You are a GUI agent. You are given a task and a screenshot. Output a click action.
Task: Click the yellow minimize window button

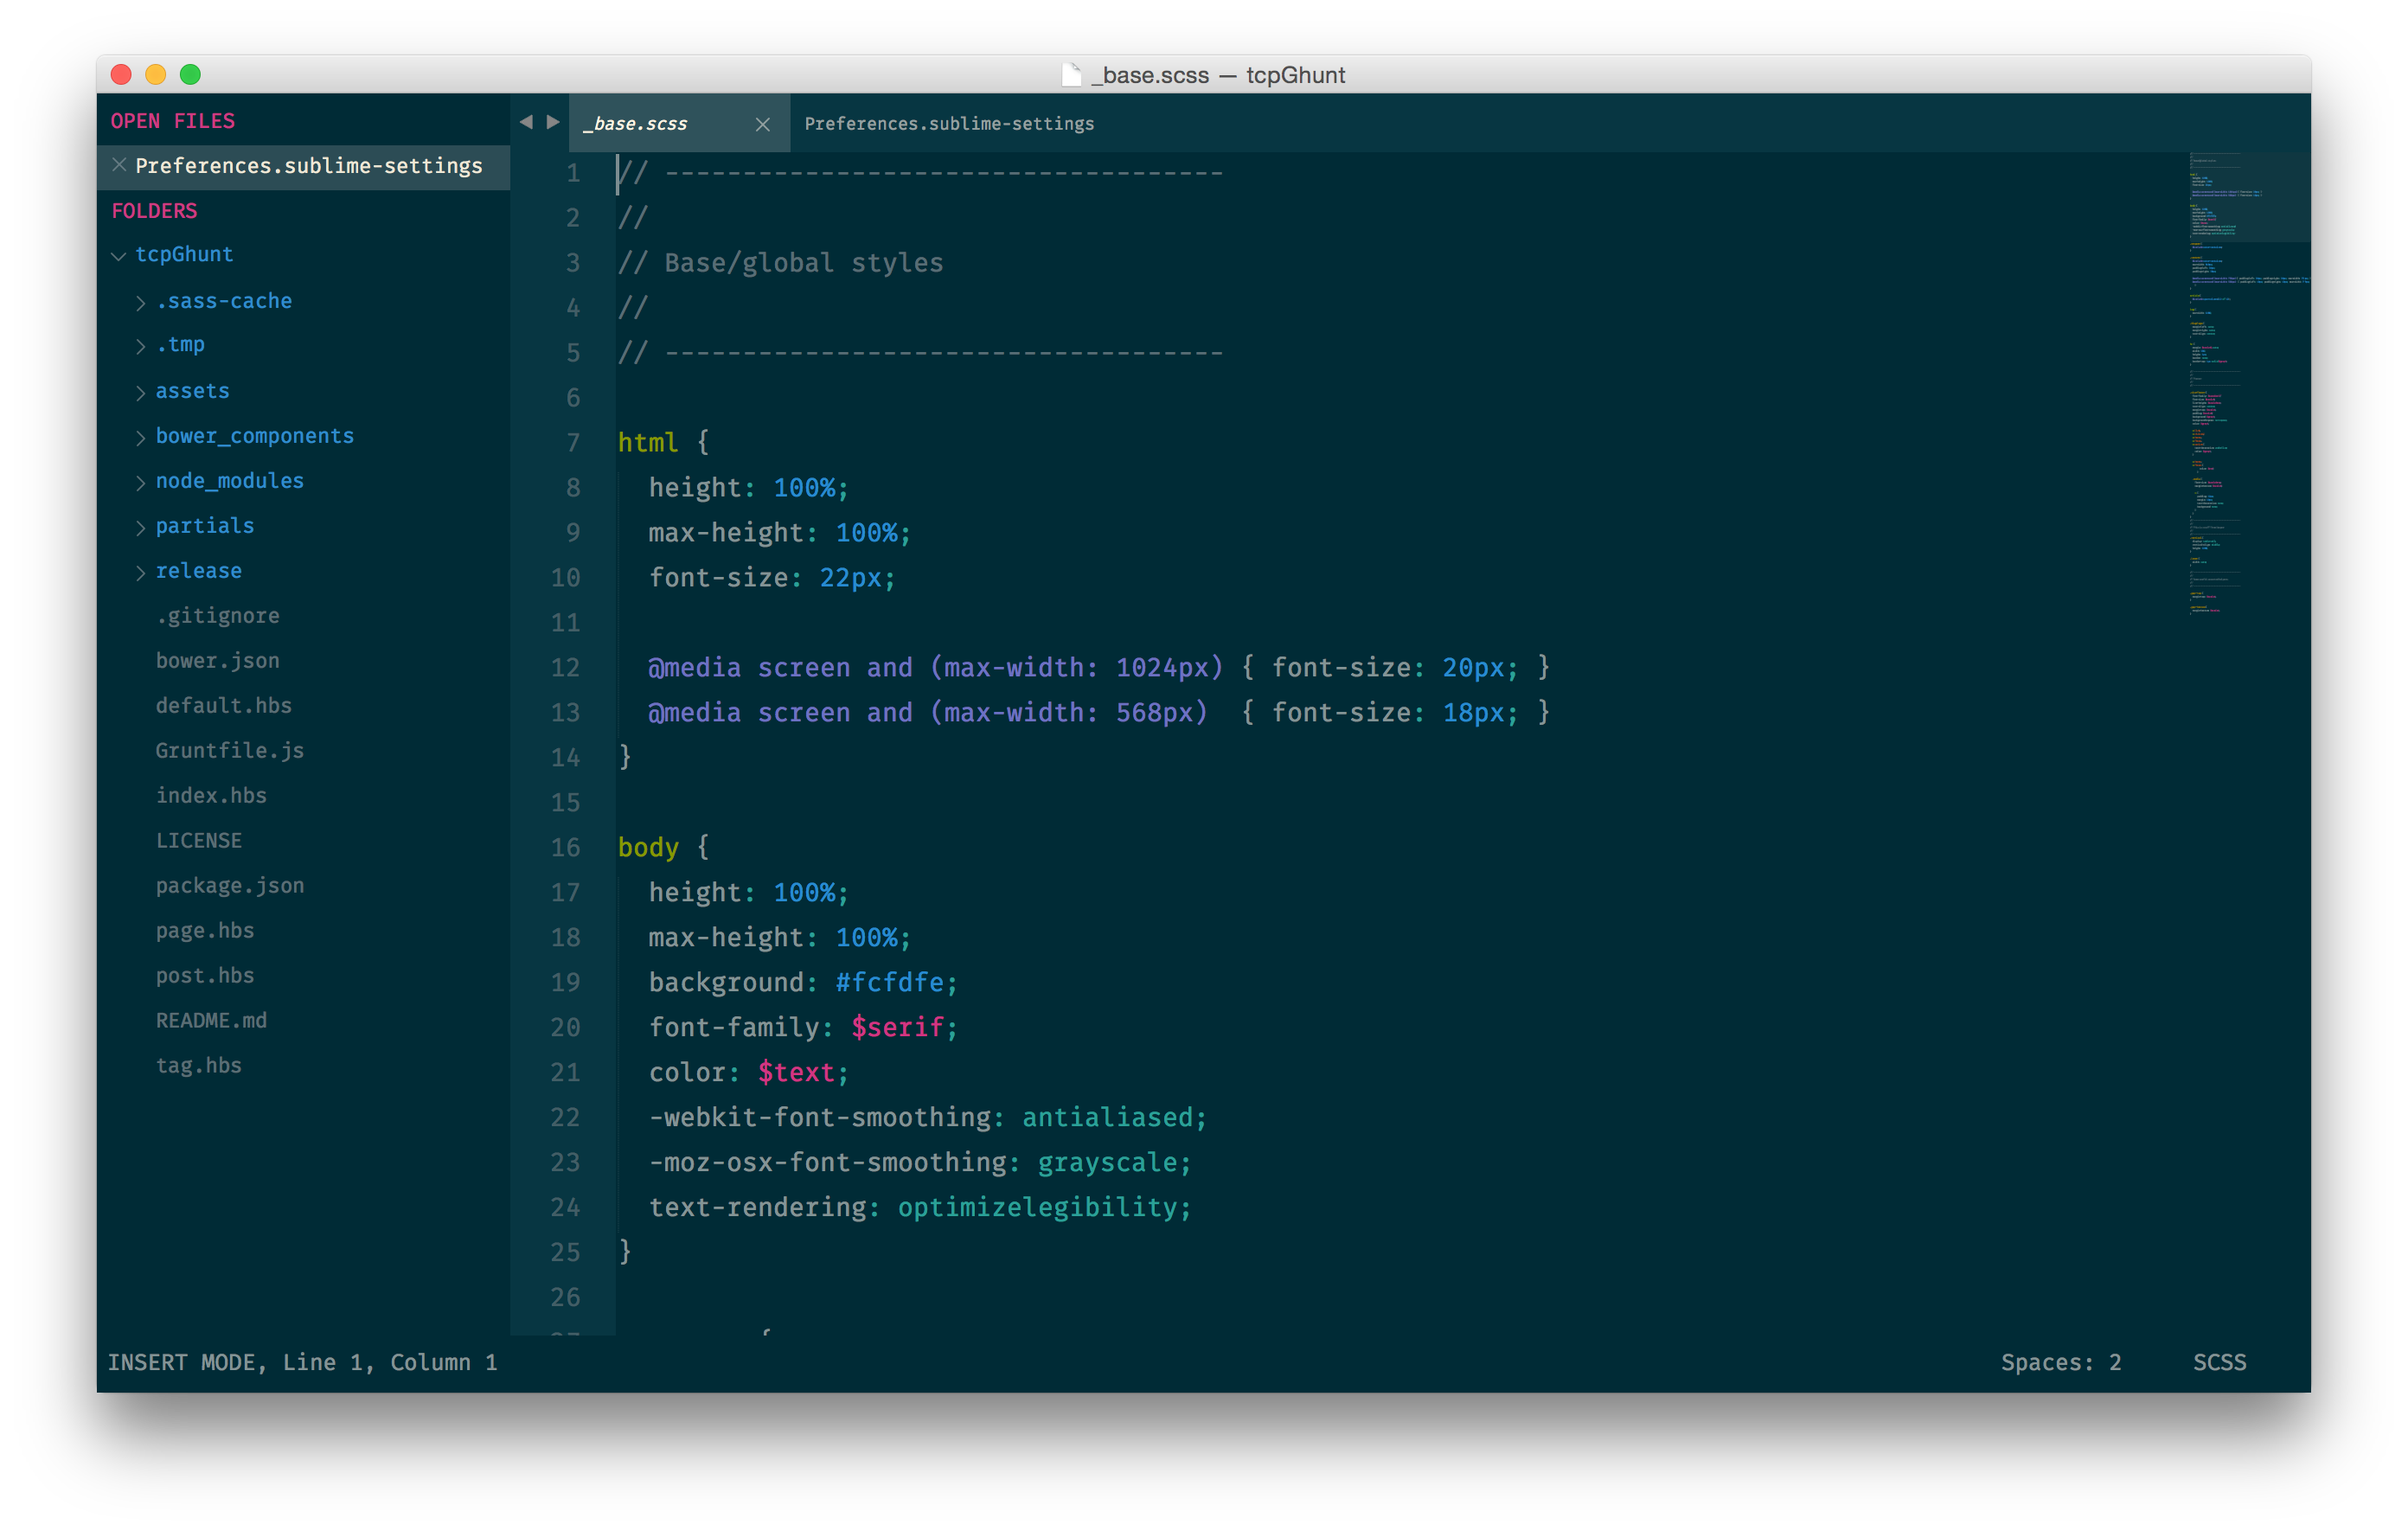pos(155,75)
